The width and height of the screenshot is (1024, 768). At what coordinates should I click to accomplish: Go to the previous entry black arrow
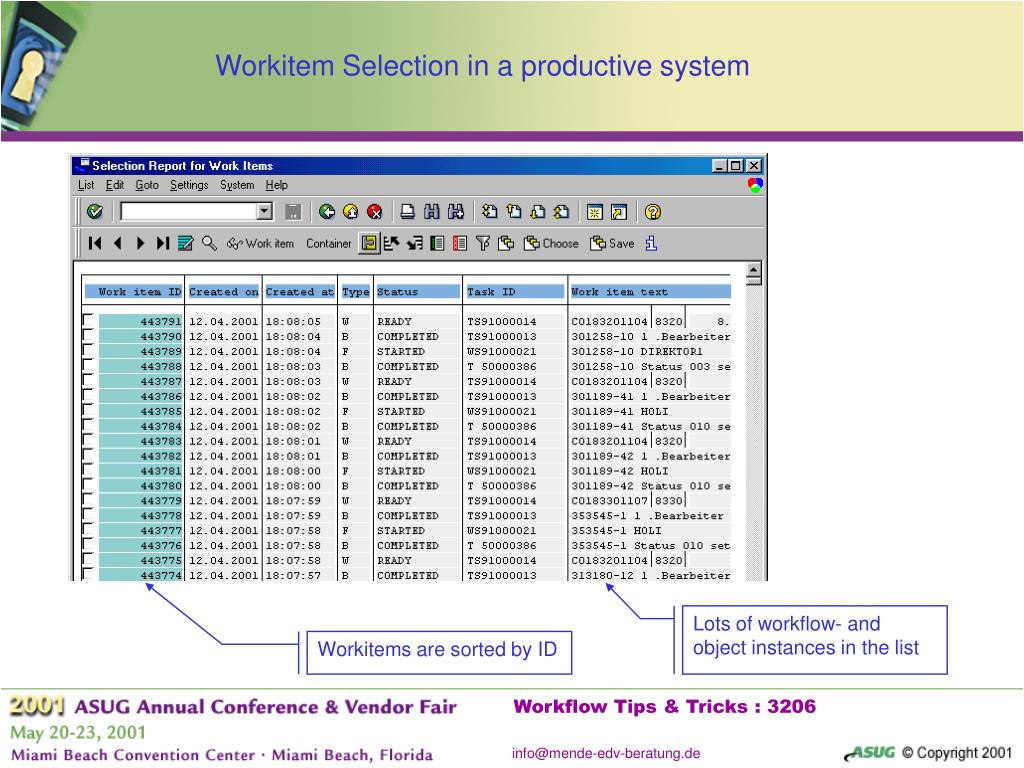[118, 244]
